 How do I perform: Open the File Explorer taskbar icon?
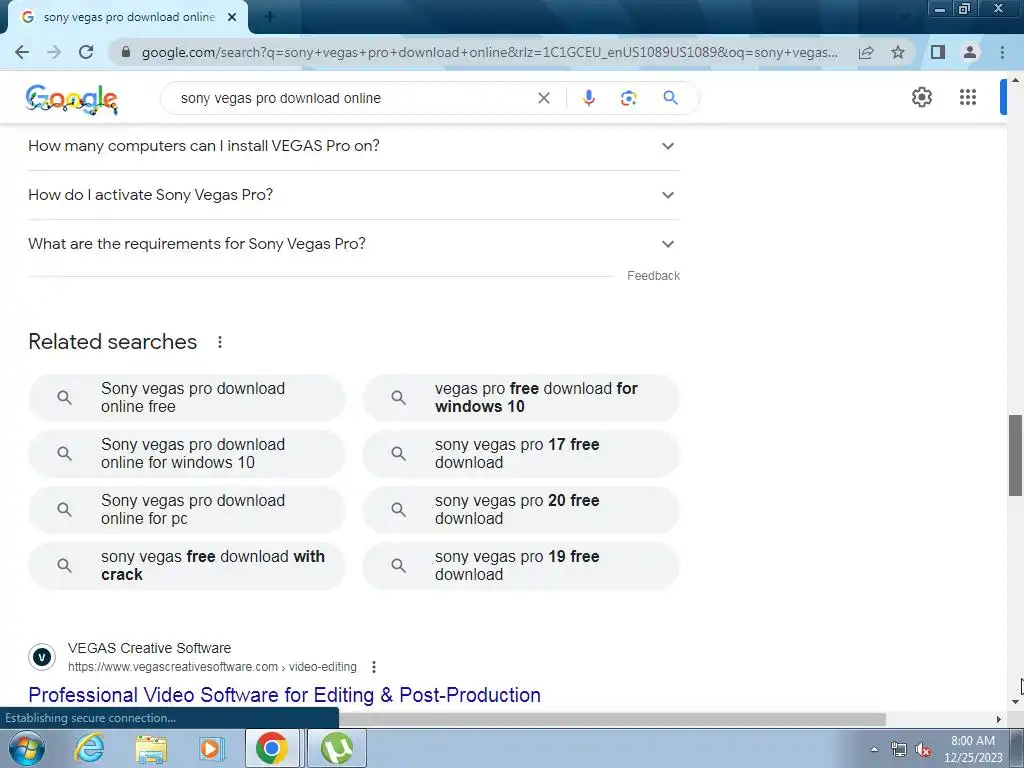(x=151, y=749)
